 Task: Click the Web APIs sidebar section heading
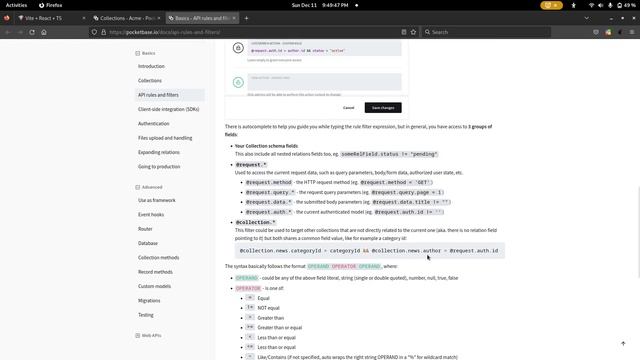(148, 336)
